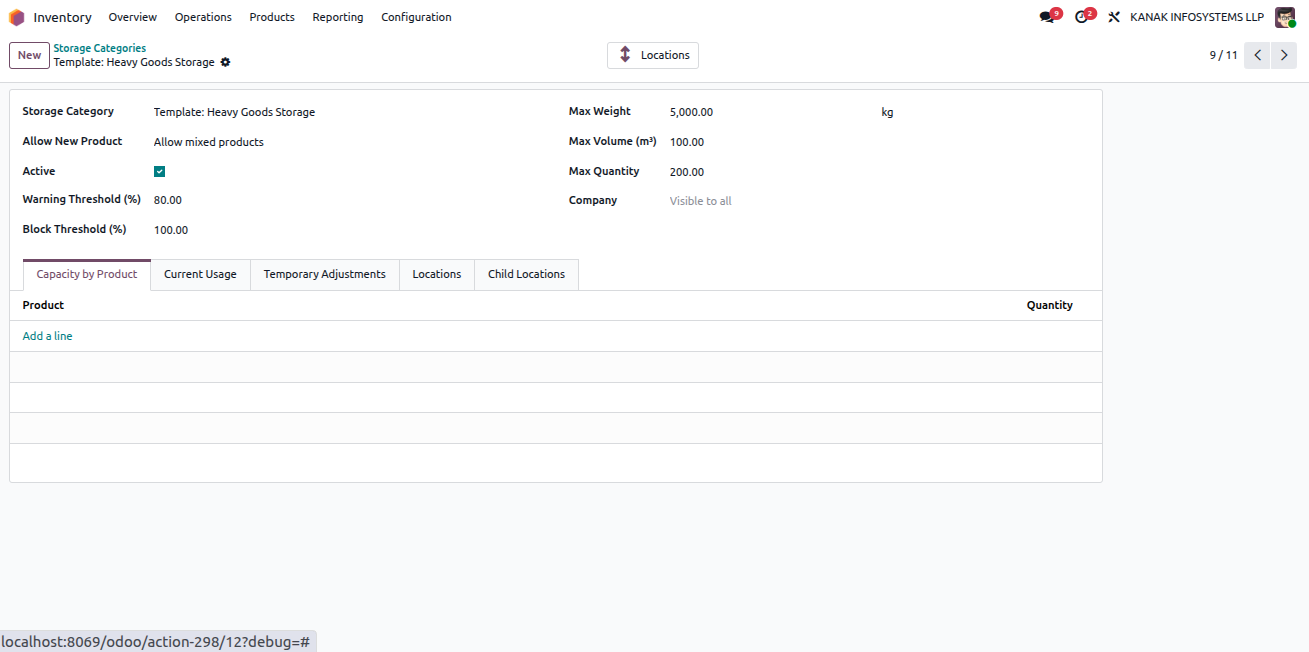This screenshot has width=1309, height=652.
Task: Click the Quantity column header
Action: (1049, 305)
